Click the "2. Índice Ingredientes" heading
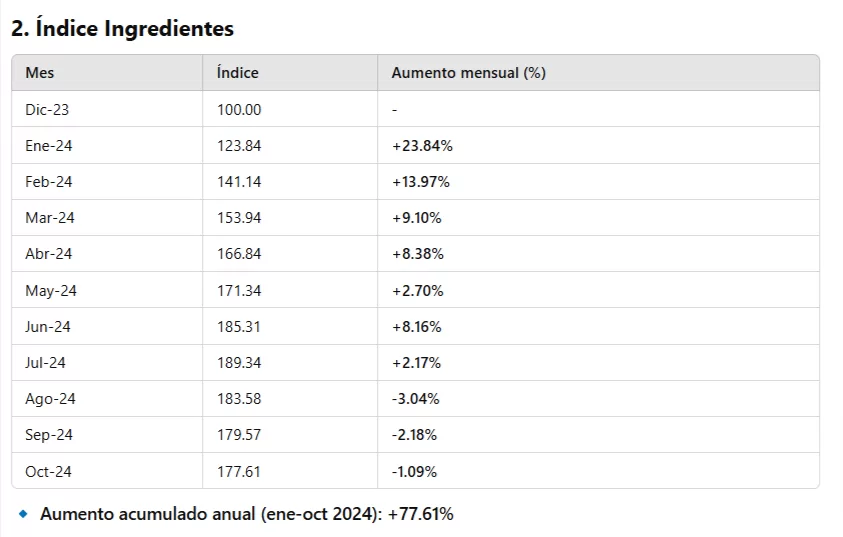The width and height of the screenshot is (843, 537). click(122, 29)
